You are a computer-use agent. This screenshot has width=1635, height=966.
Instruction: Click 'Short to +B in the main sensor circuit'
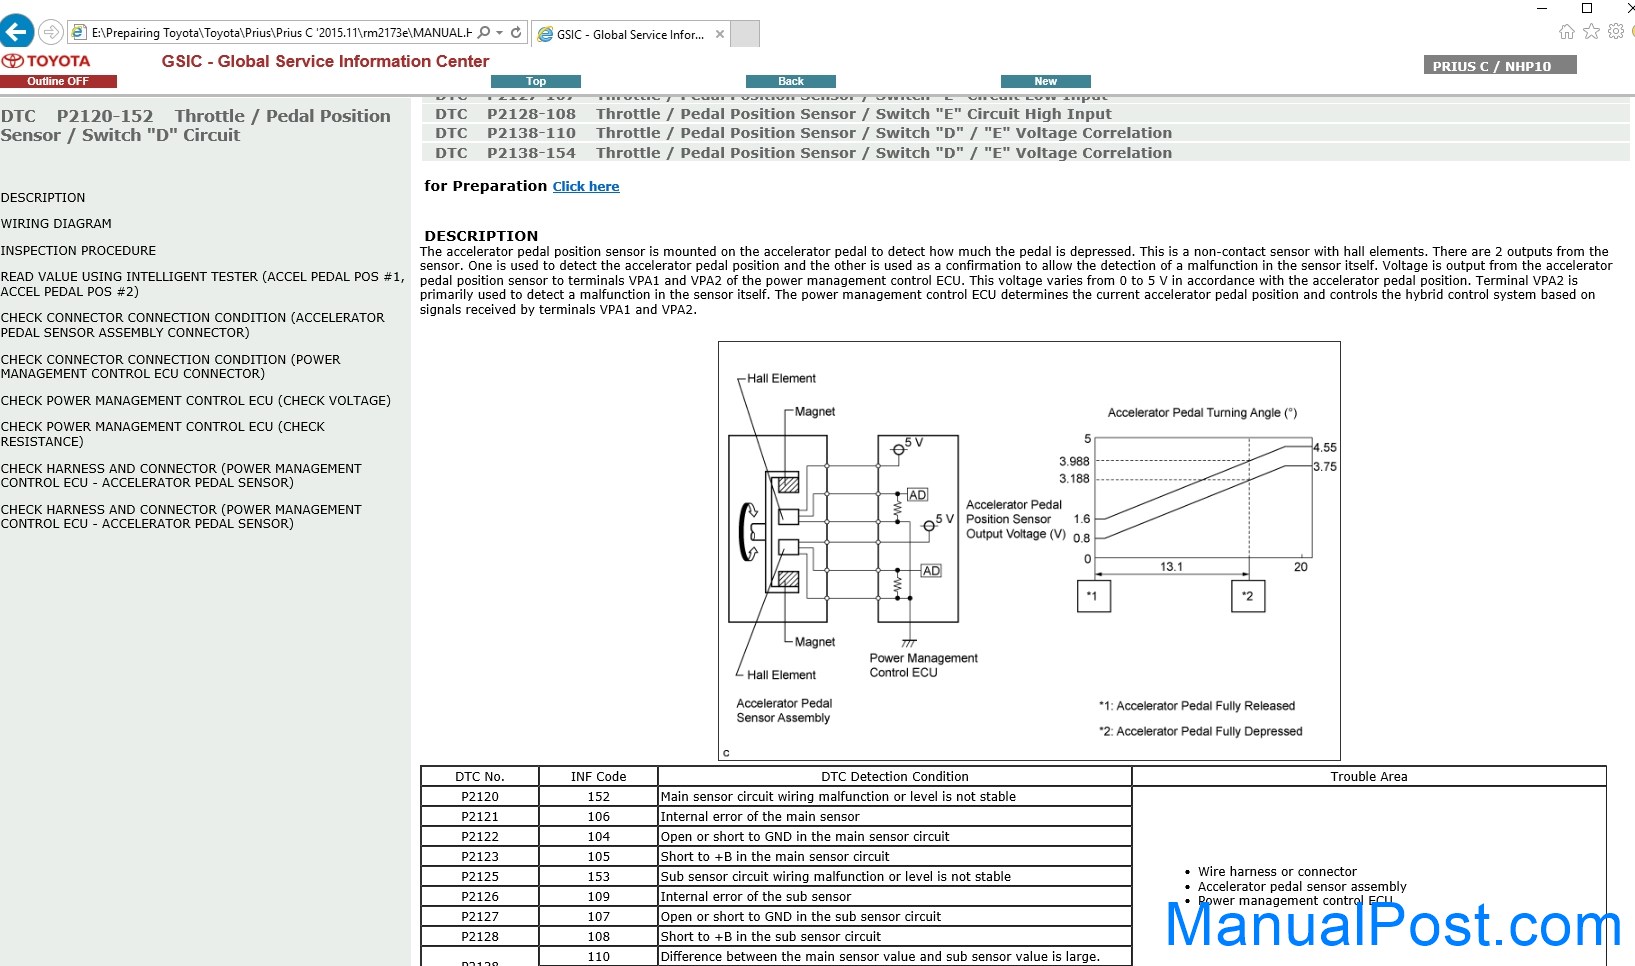(x=895, y=857)
